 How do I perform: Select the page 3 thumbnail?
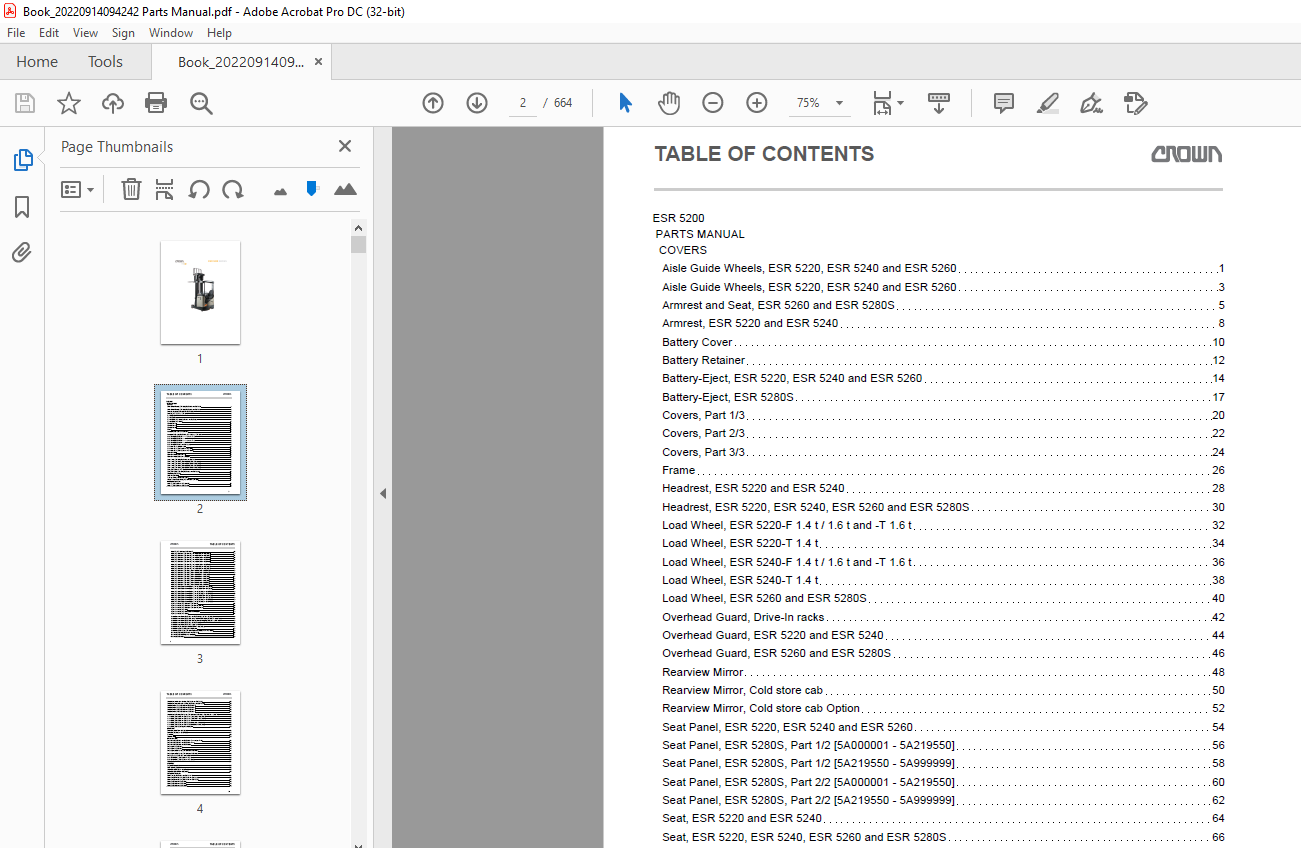[x=200, y=593]
